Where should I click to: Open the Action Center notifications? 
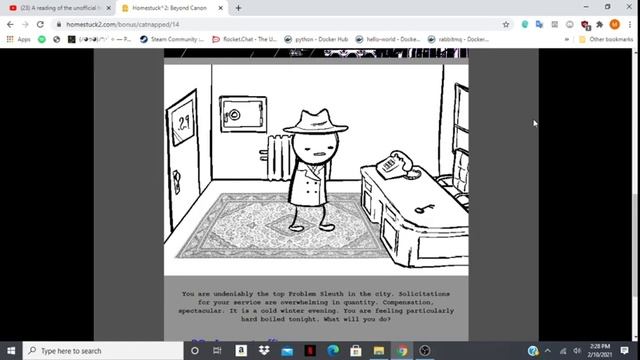624,351
